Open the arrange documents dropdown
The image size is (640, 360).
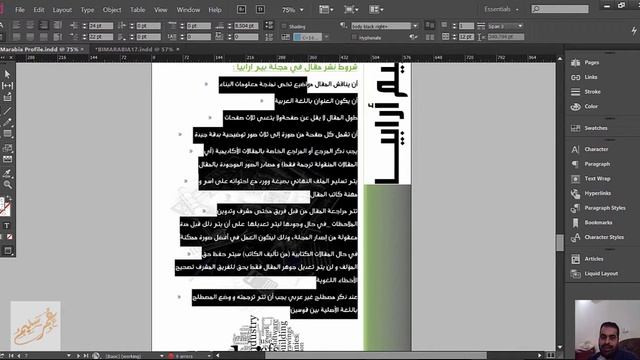[x=376, y=9]
